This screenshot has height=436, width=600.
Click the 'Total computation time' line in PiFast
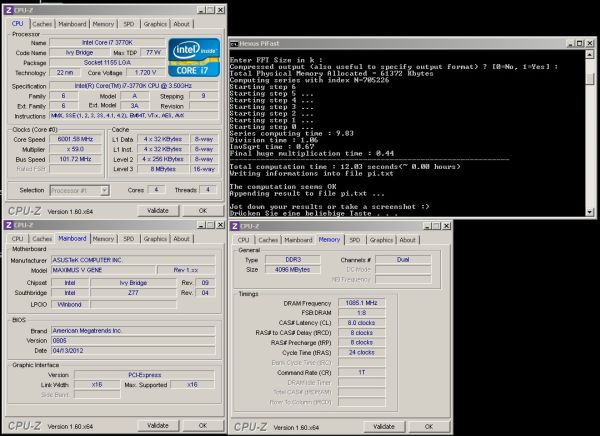click(345, 167)
